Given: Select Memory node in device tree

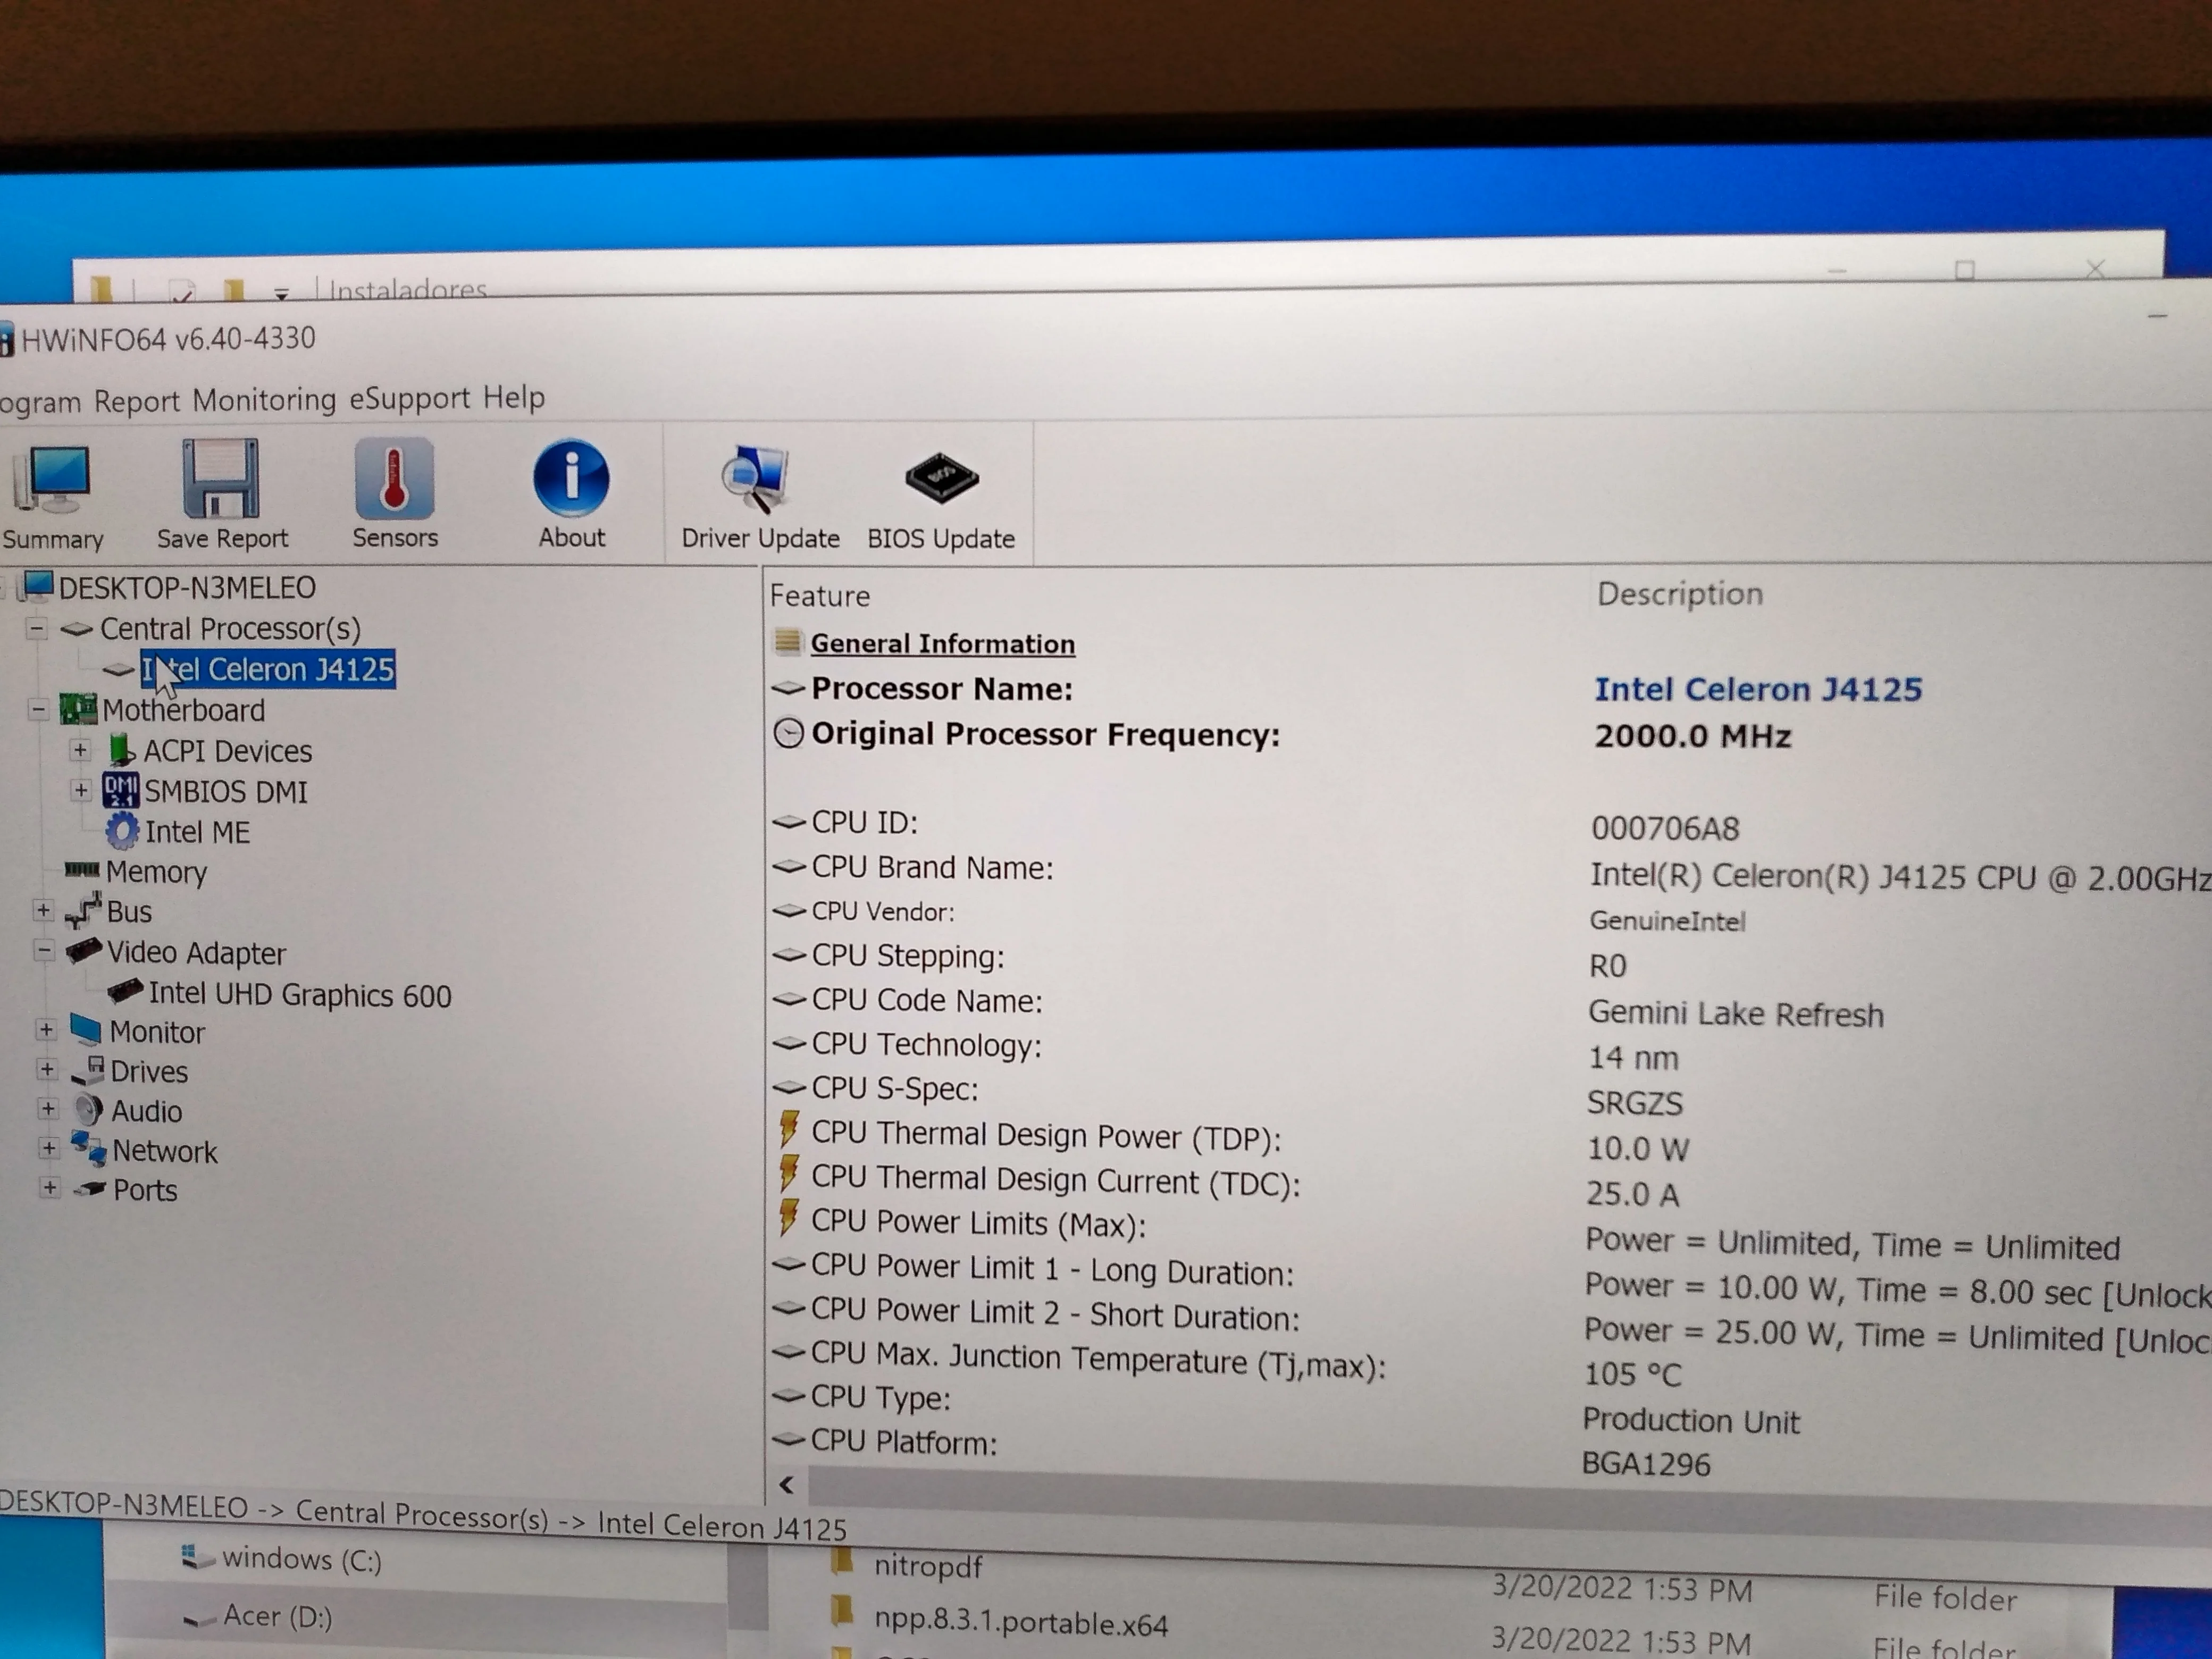Looking at the screenshot, I should pyautogui.click(x=156, y=872).
